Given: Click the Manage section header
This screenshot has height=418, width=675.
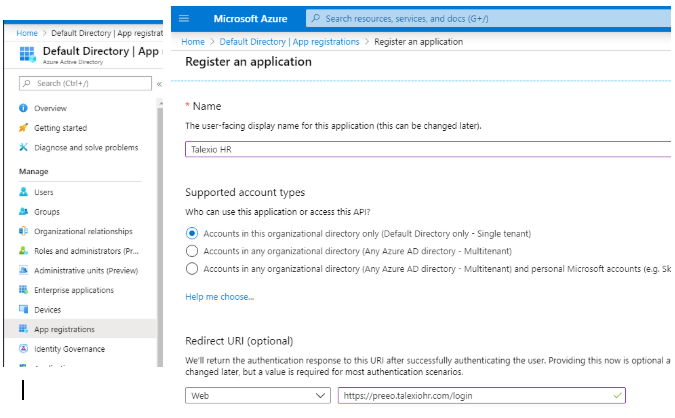Looking at the screenshot, I should pyautogui.click(x=34, y=171).
